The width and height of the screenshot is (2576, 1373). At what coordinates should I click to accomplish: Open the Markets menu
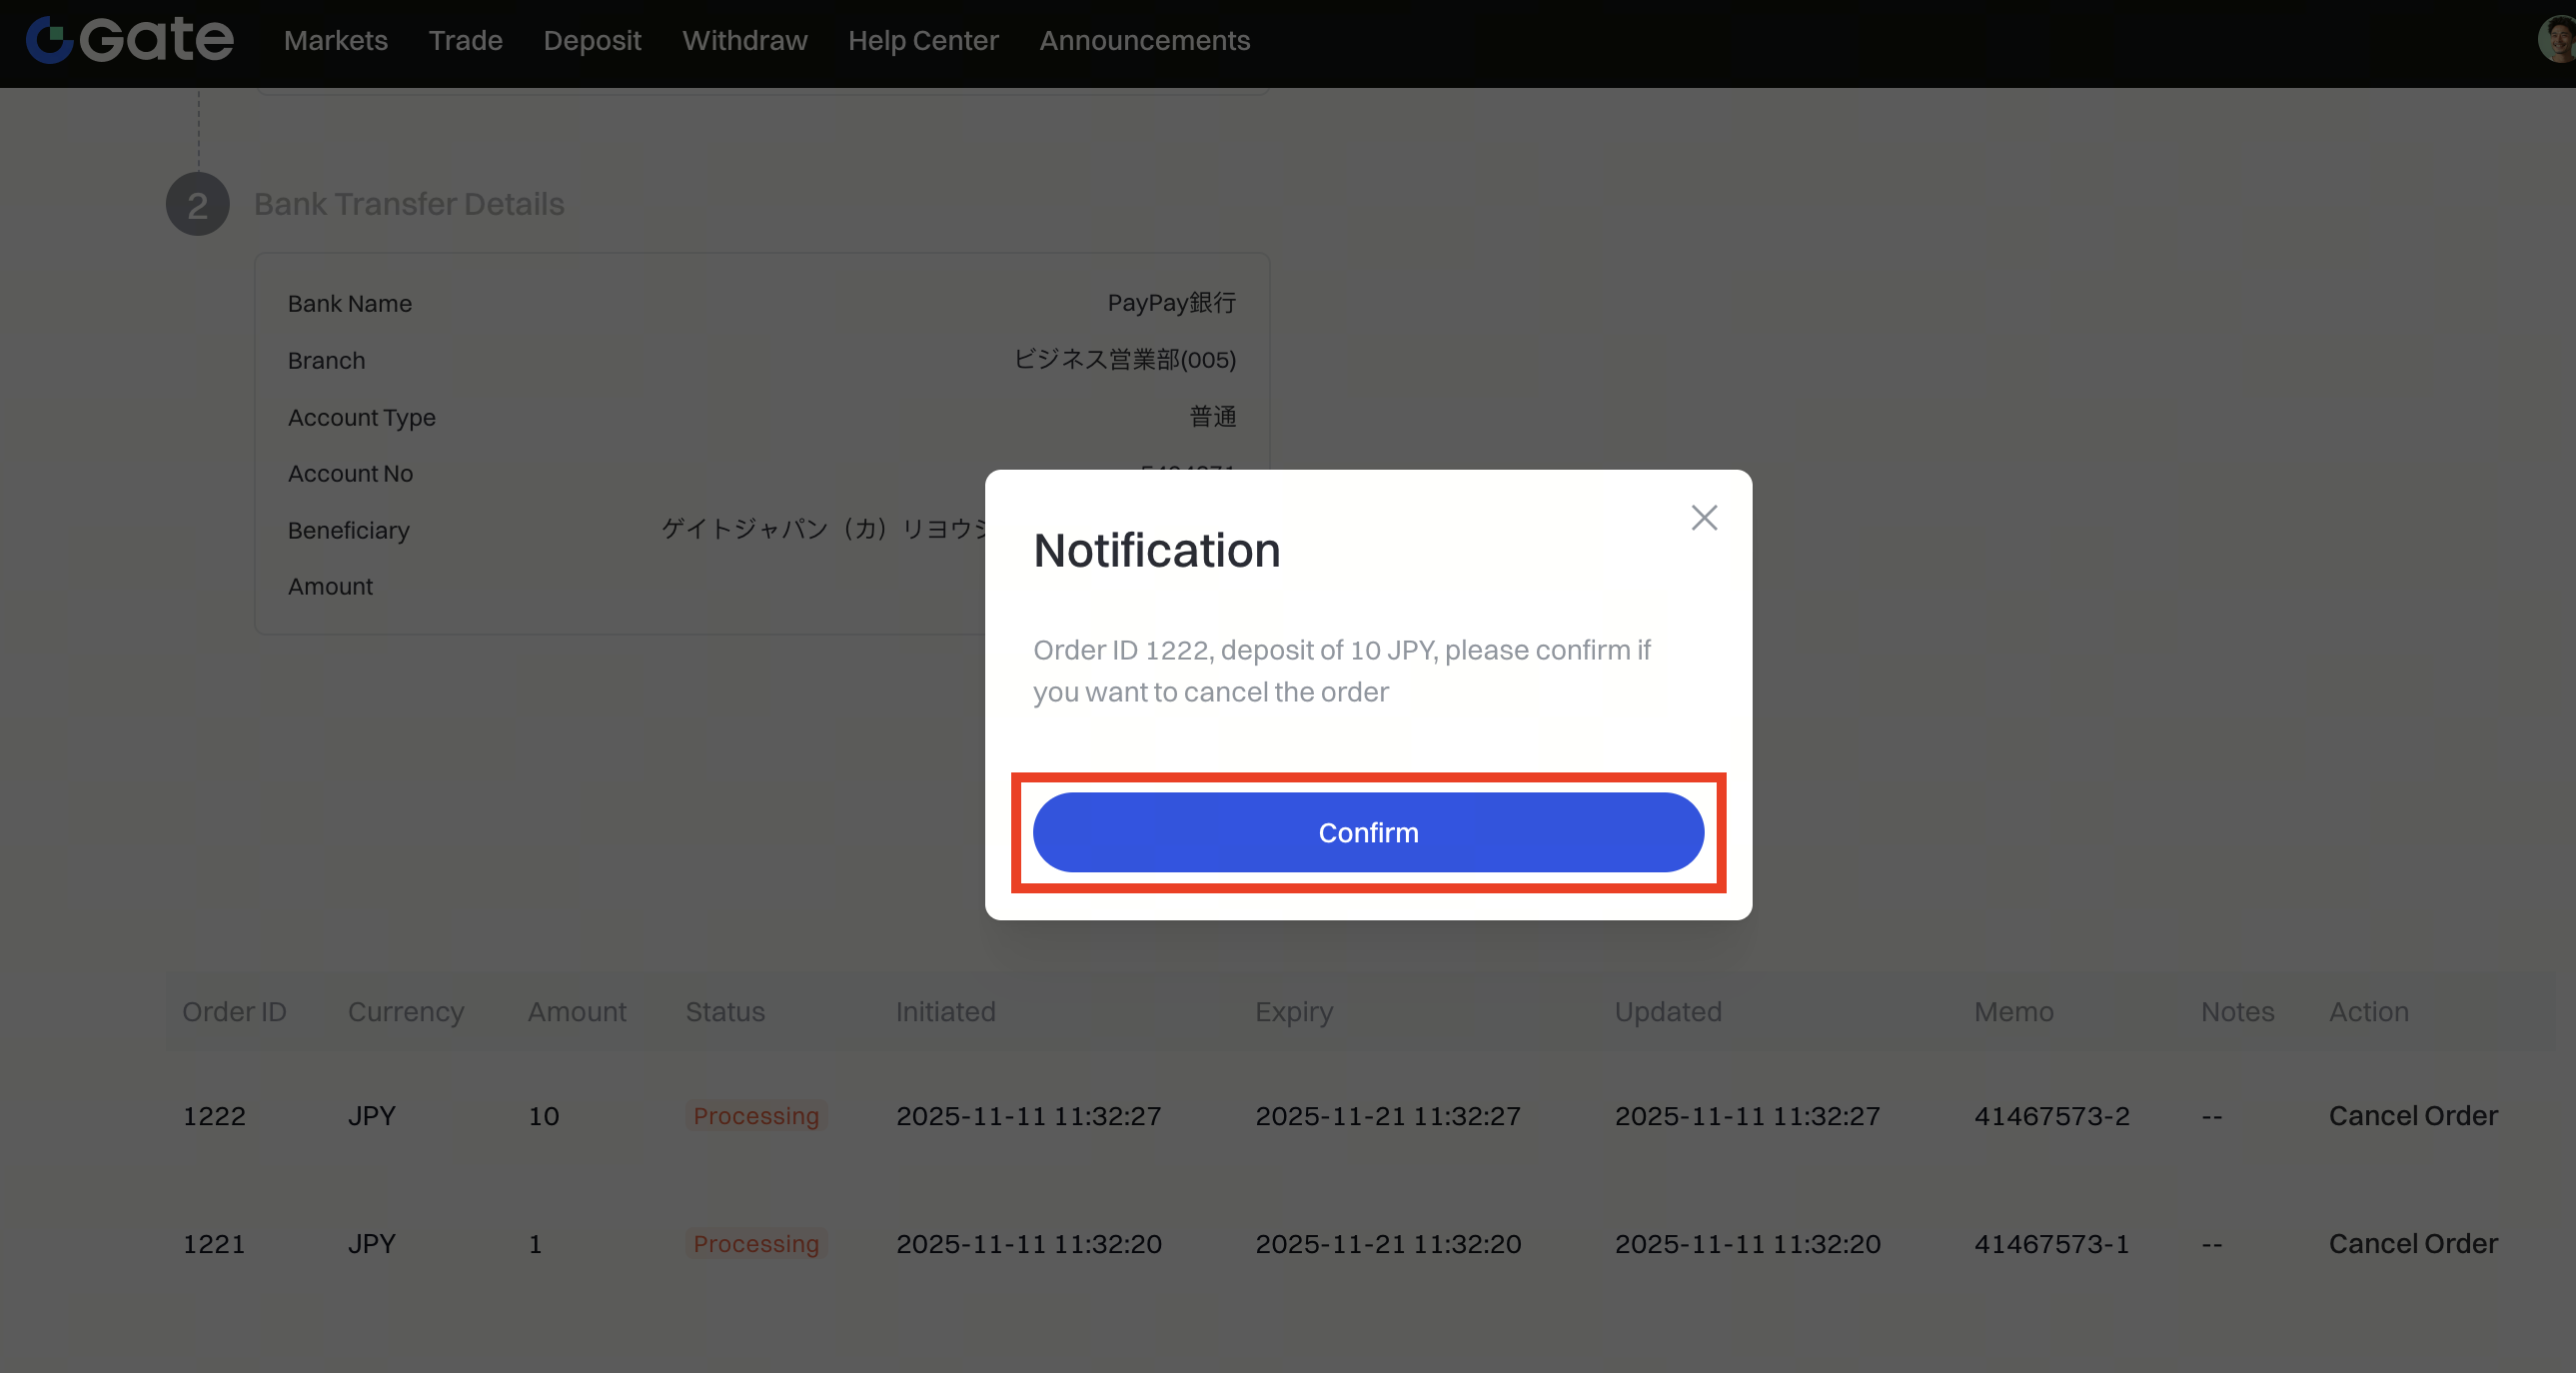pos(335,40)
